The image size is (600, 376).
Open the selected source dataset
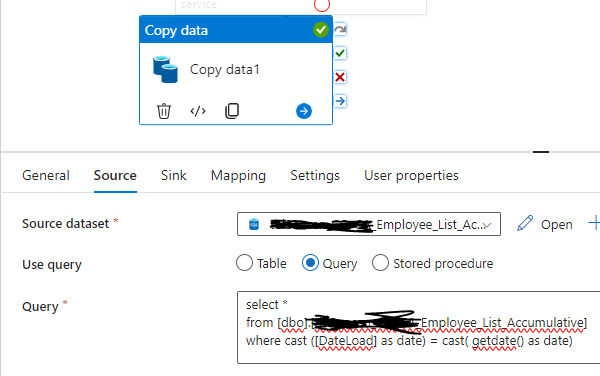pyautogui.click(x=556, y=225)
